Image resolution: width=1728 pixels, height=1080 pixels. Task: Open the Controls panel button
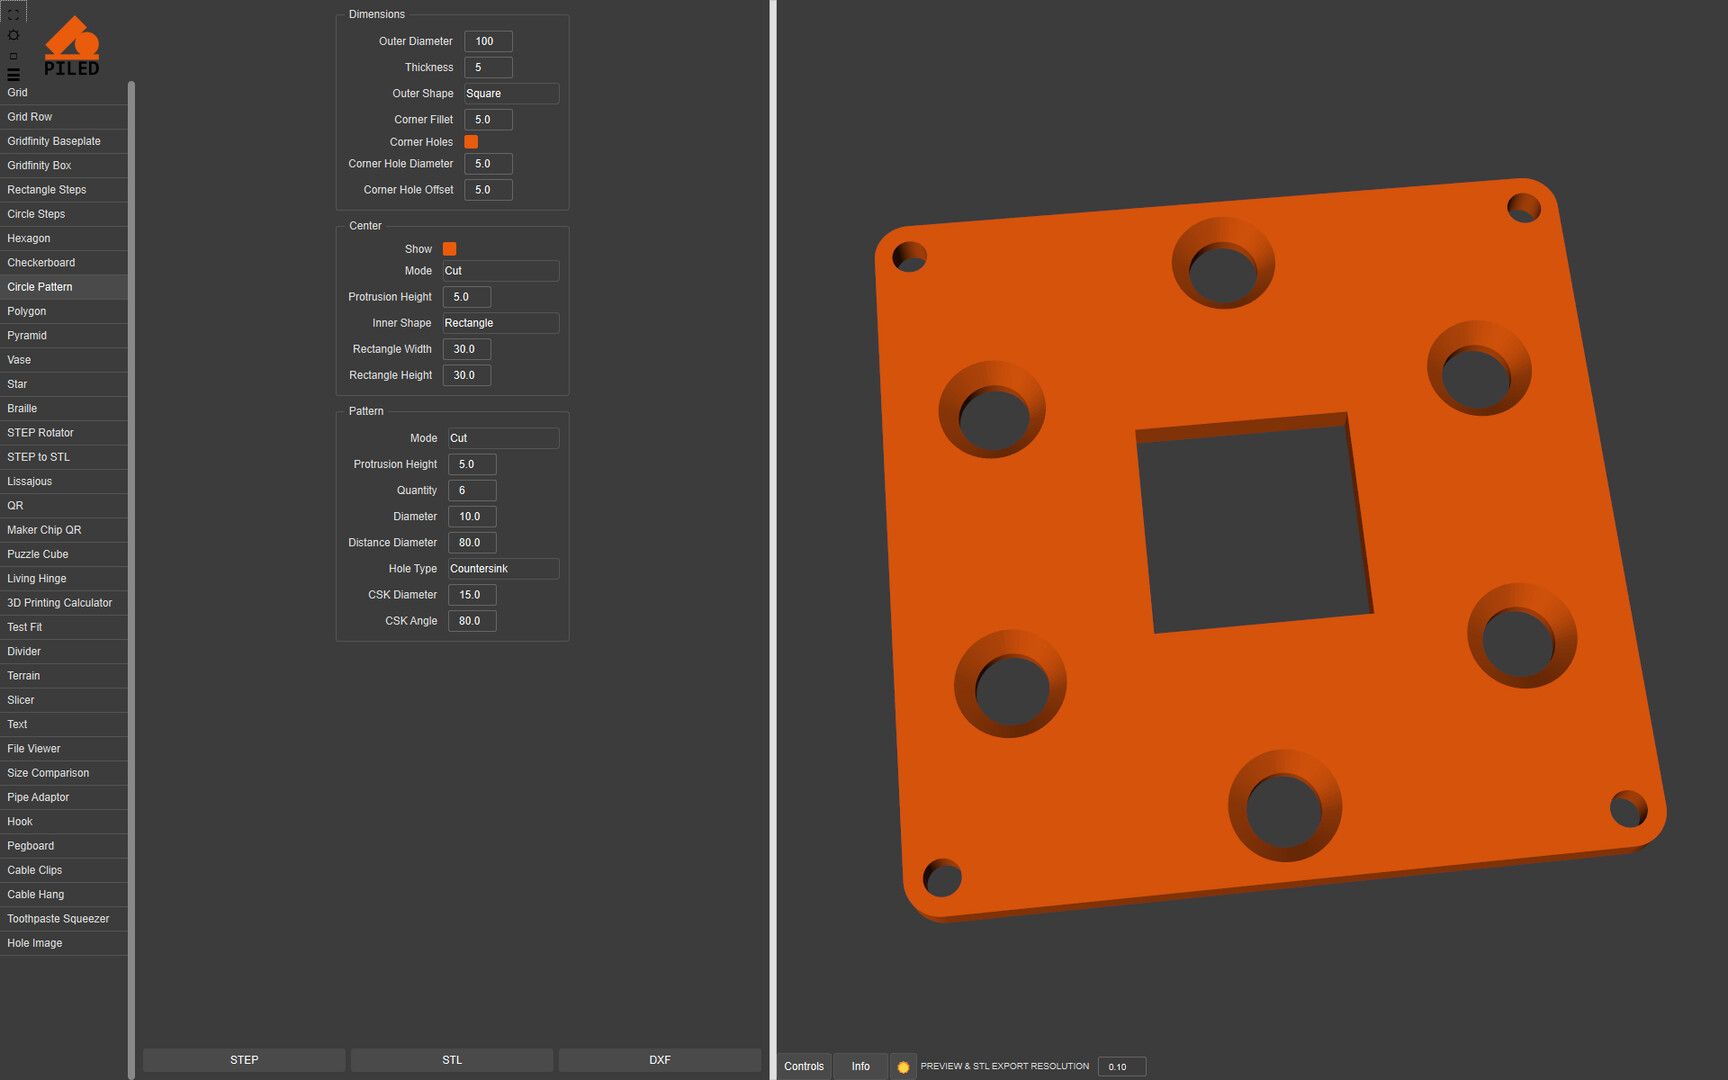pyautogui.click(x=804, y=1067)
